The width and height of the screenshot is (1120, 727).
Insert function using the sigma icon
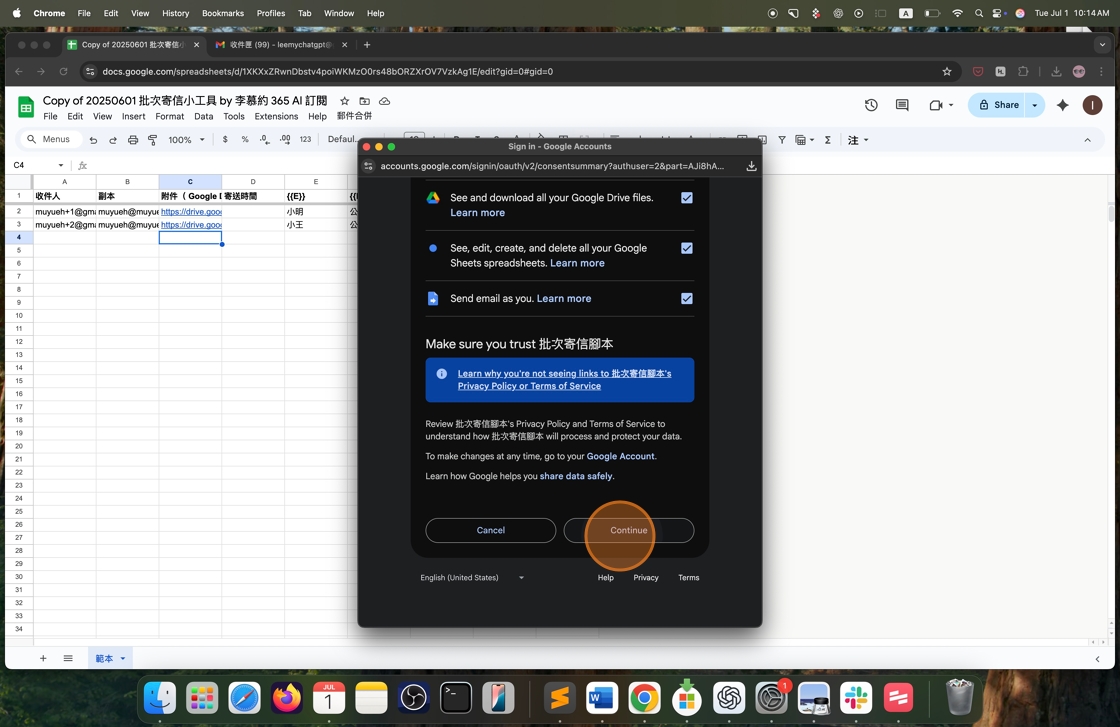click(828, 140)
